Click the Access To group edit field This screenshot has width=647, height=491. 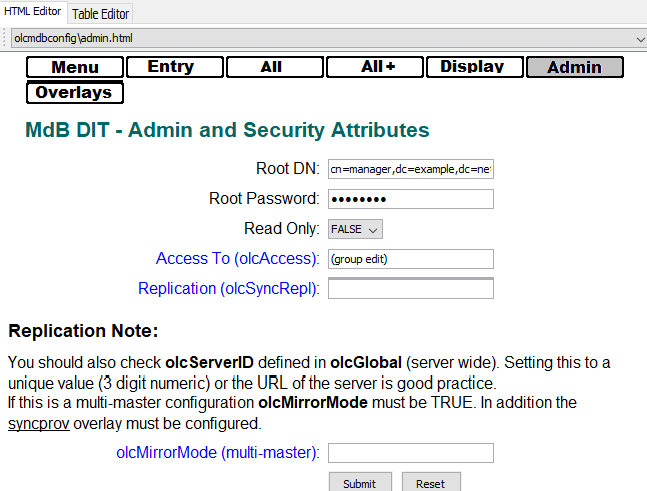click(x=411, y=259)
